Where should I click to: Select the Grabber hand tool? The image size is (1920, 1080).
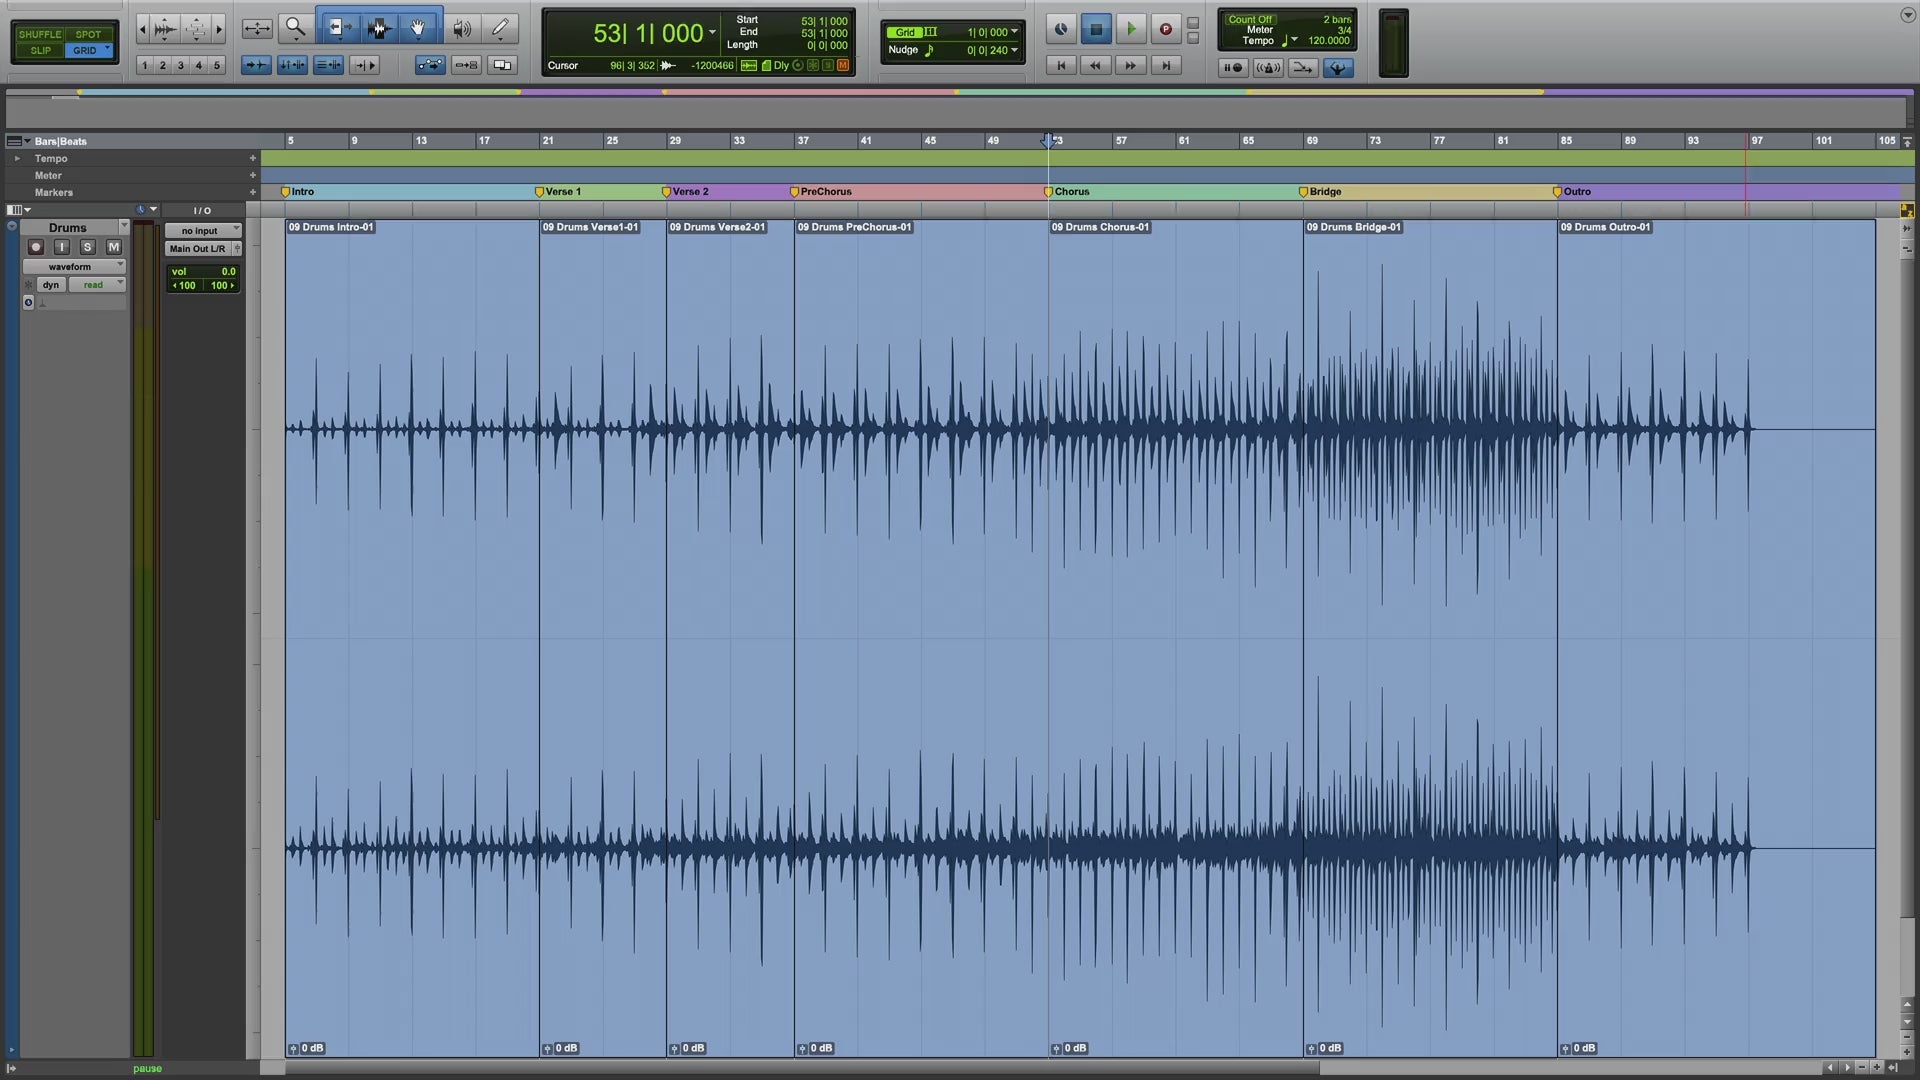pyautogui.click(x=418, y=29)
